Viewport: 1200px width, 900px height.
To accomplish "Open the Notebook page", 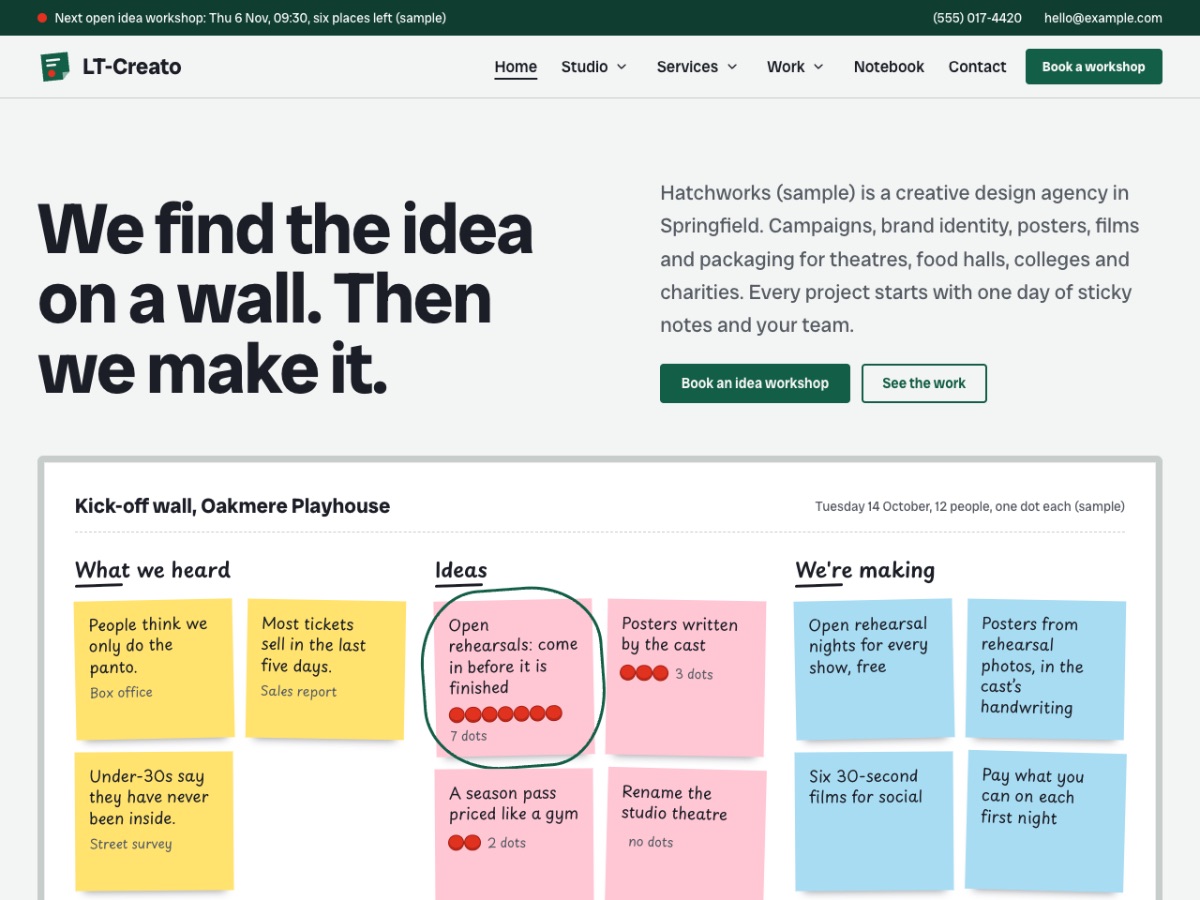I will [x=889, y=67].
